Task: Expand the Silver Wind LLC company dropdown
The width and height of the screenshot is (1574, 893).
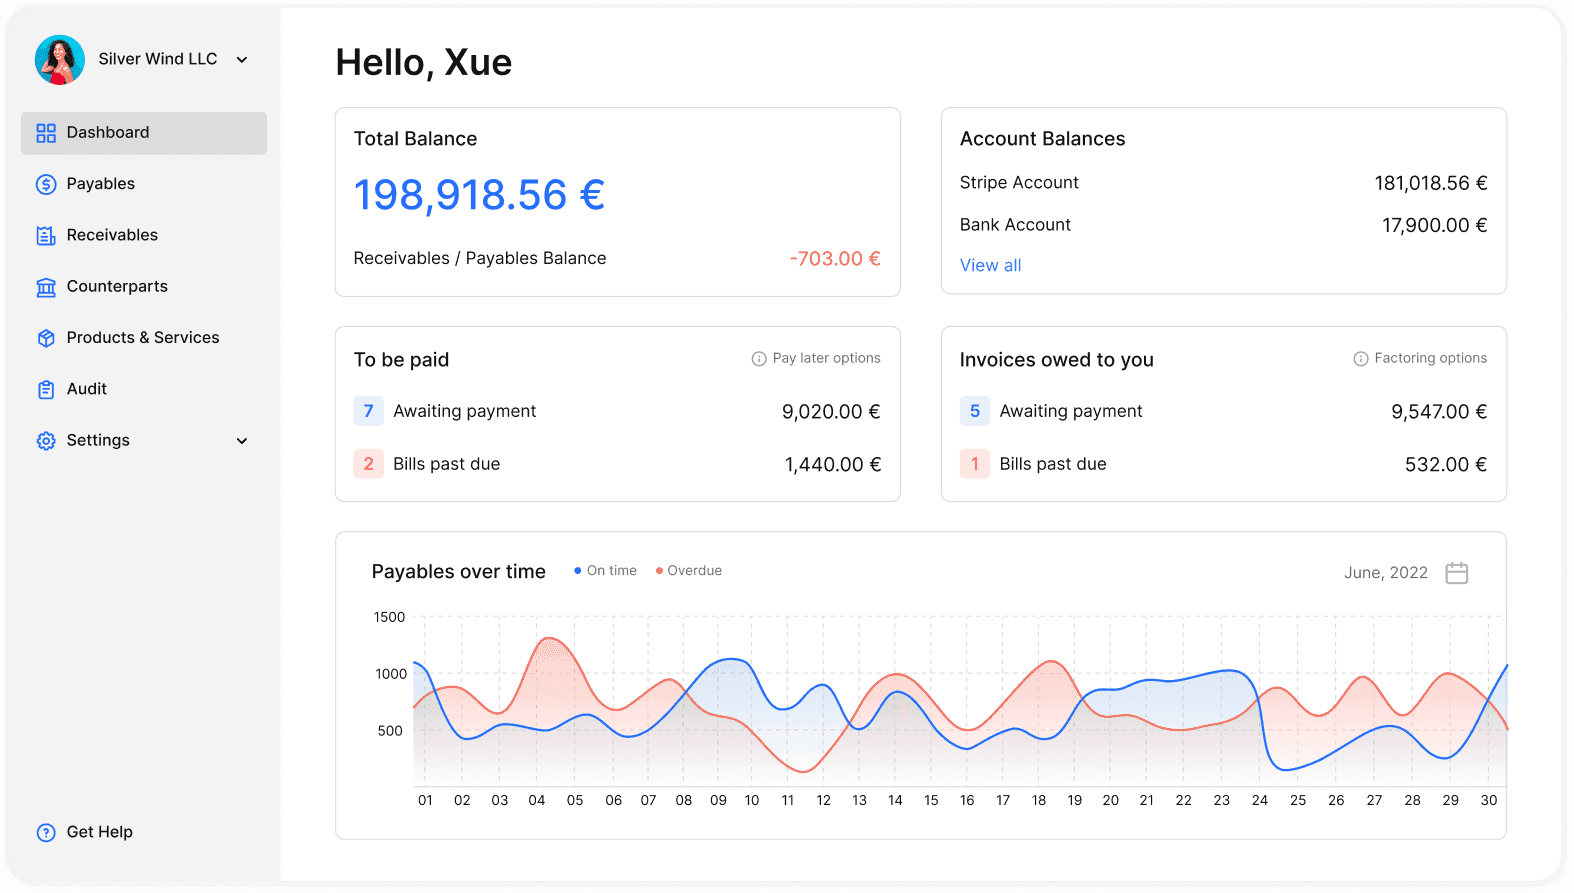Action: click(x=242, y=60)
